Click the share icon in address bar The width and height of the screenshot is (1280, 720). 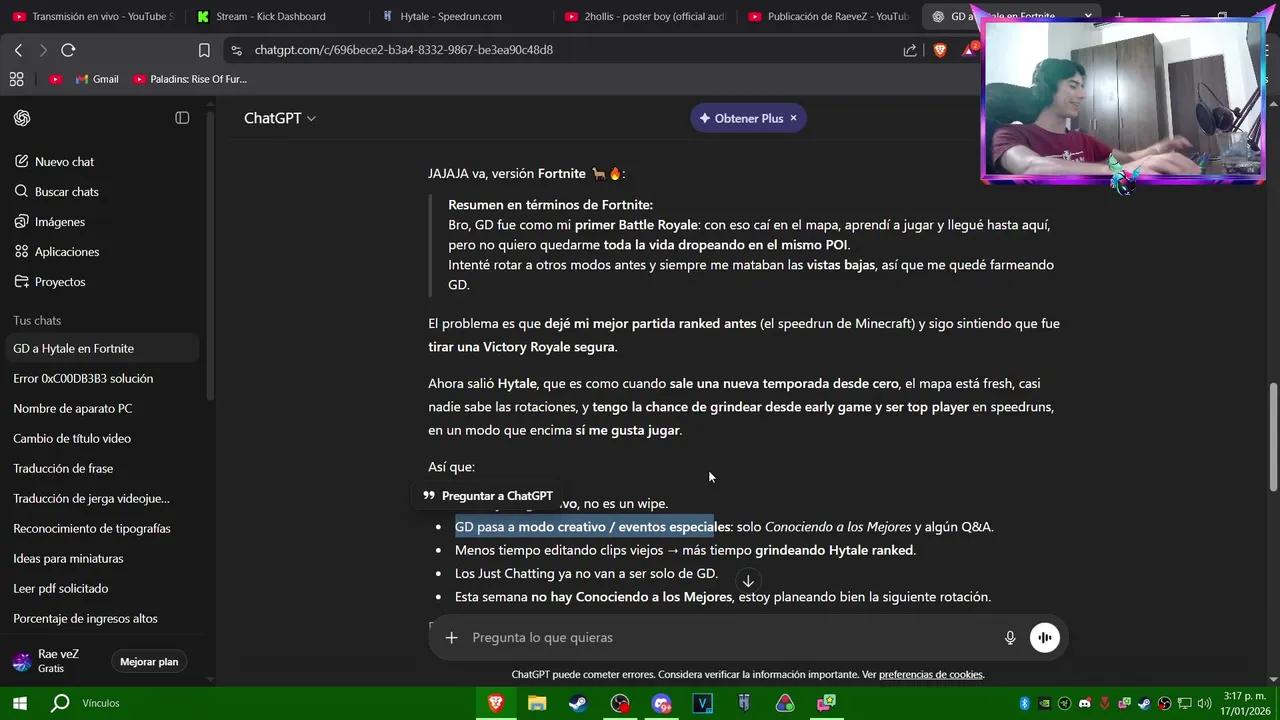point(910,50)
